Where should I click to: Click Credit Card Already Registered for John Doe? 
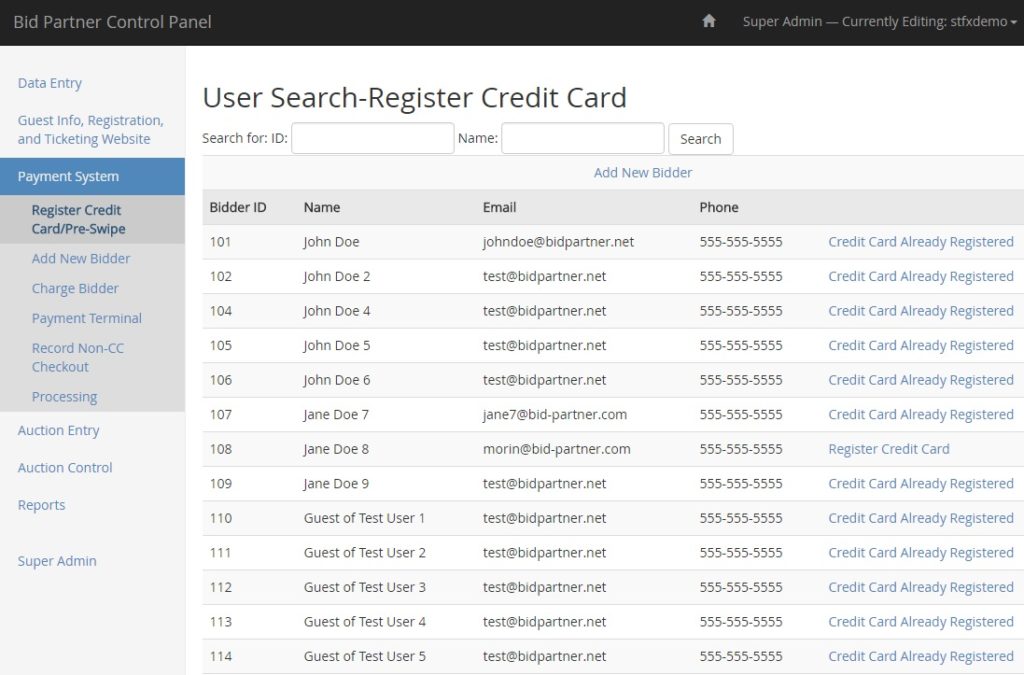pyautogui.click(x=920, y=241)
